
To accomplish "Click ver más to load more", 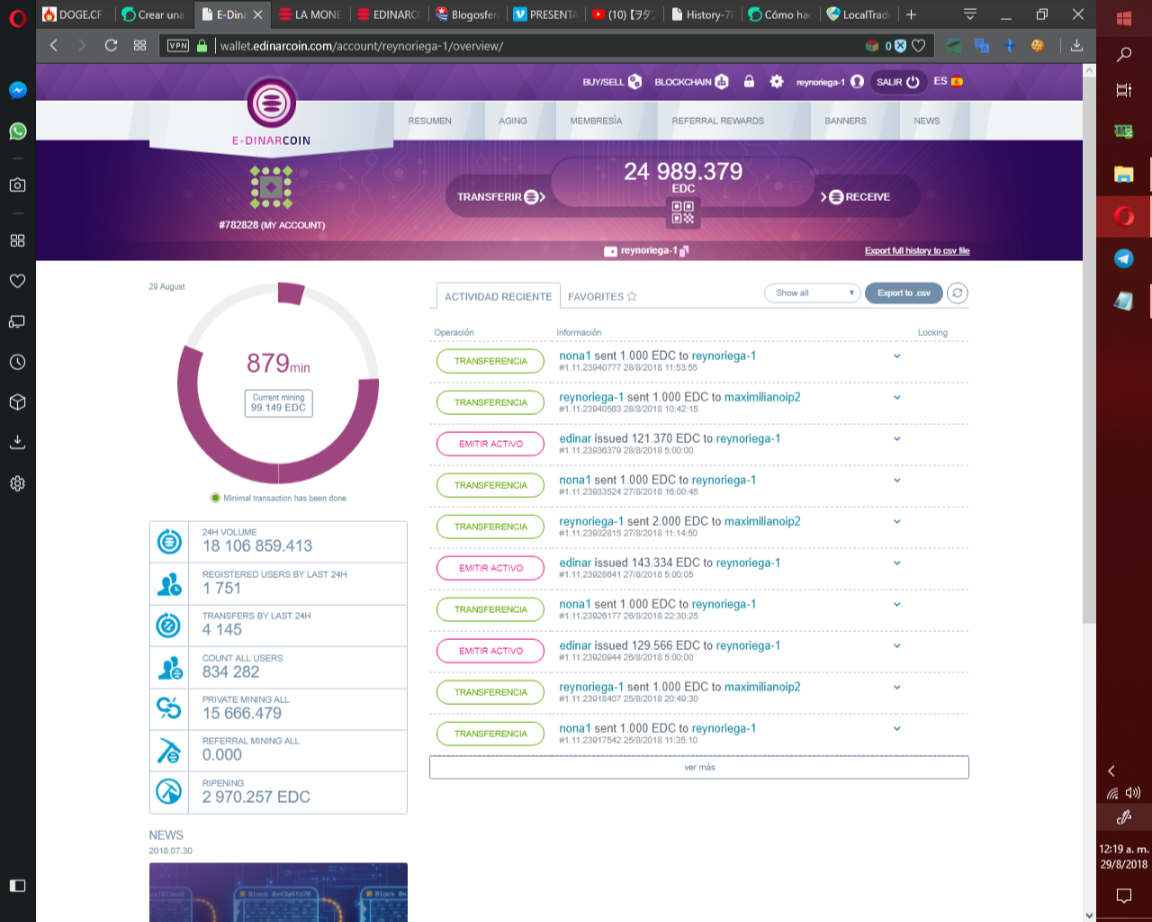I will (699, 767).
